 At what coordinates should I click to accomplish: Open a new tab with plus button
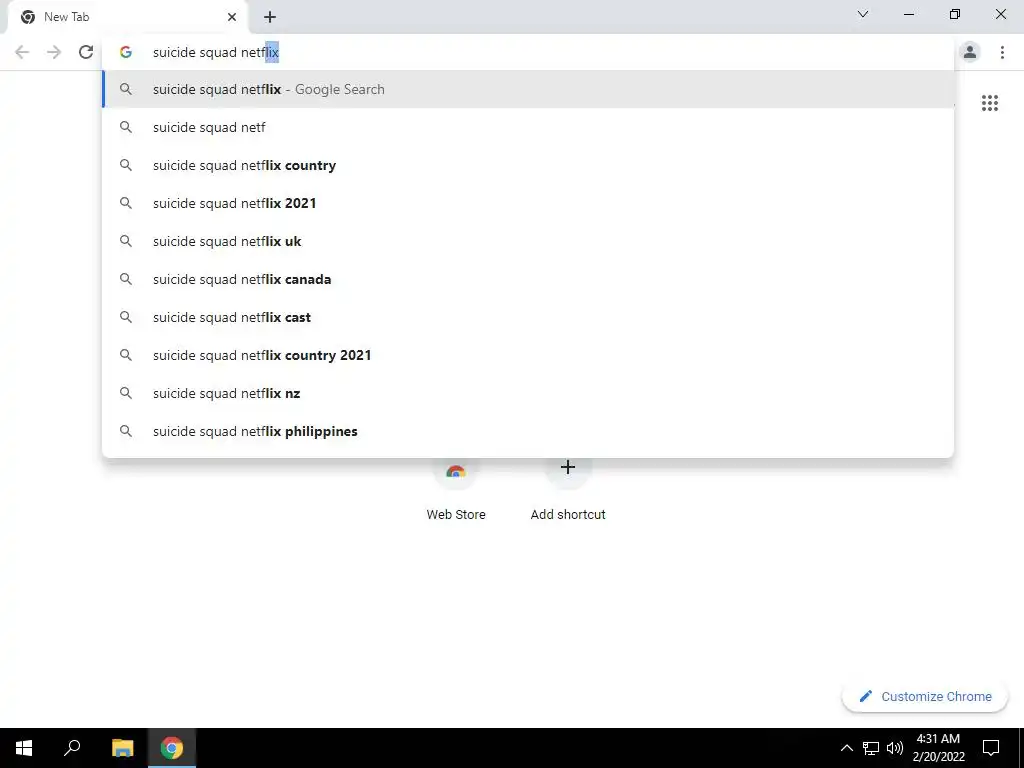point(270,17)
